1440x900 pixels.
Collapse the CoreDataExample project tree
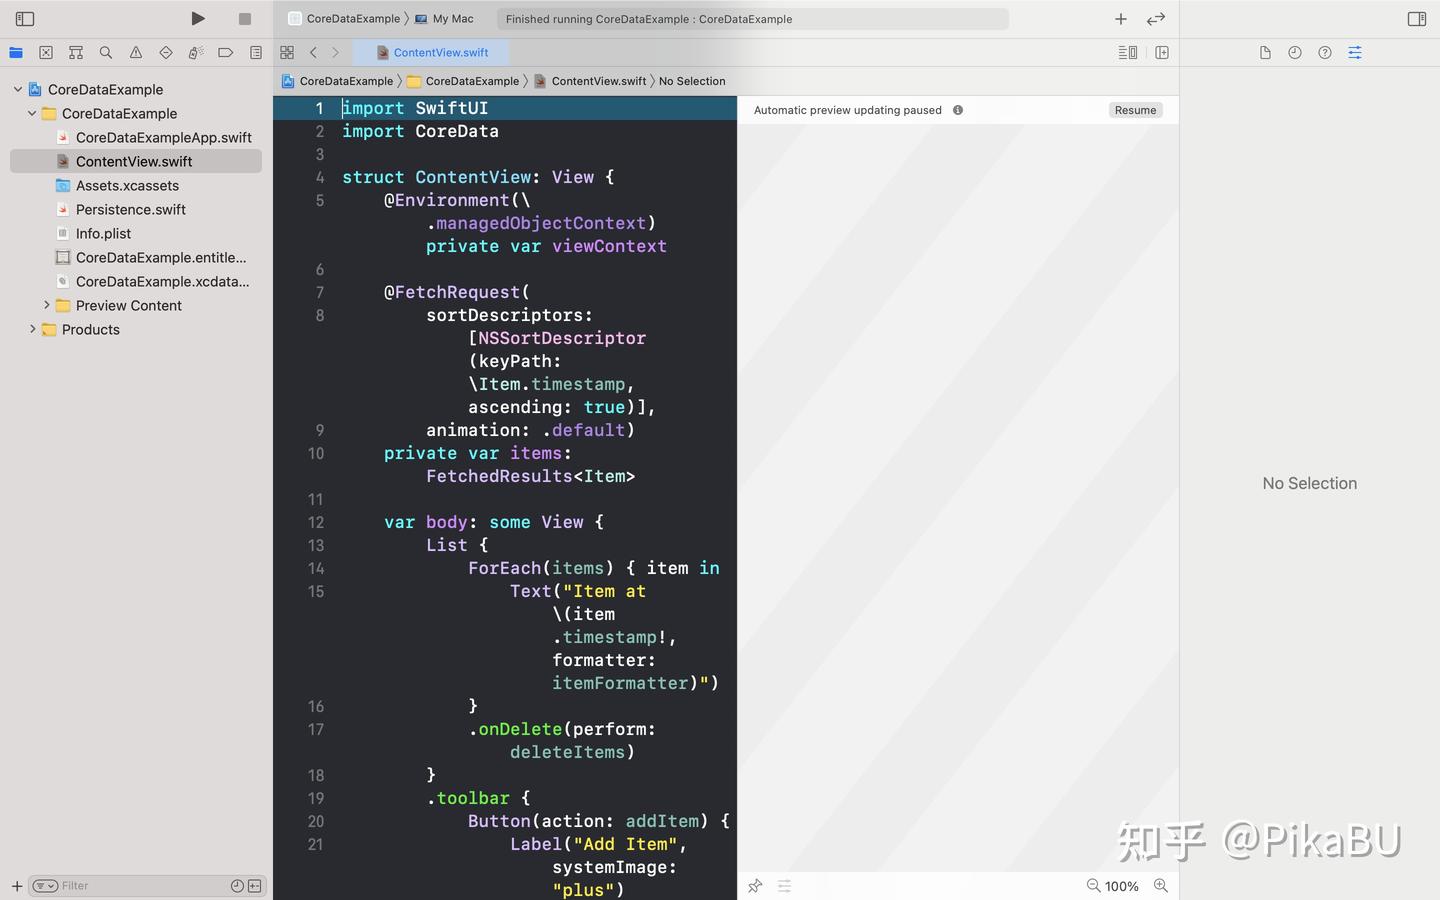coord(17,89)
